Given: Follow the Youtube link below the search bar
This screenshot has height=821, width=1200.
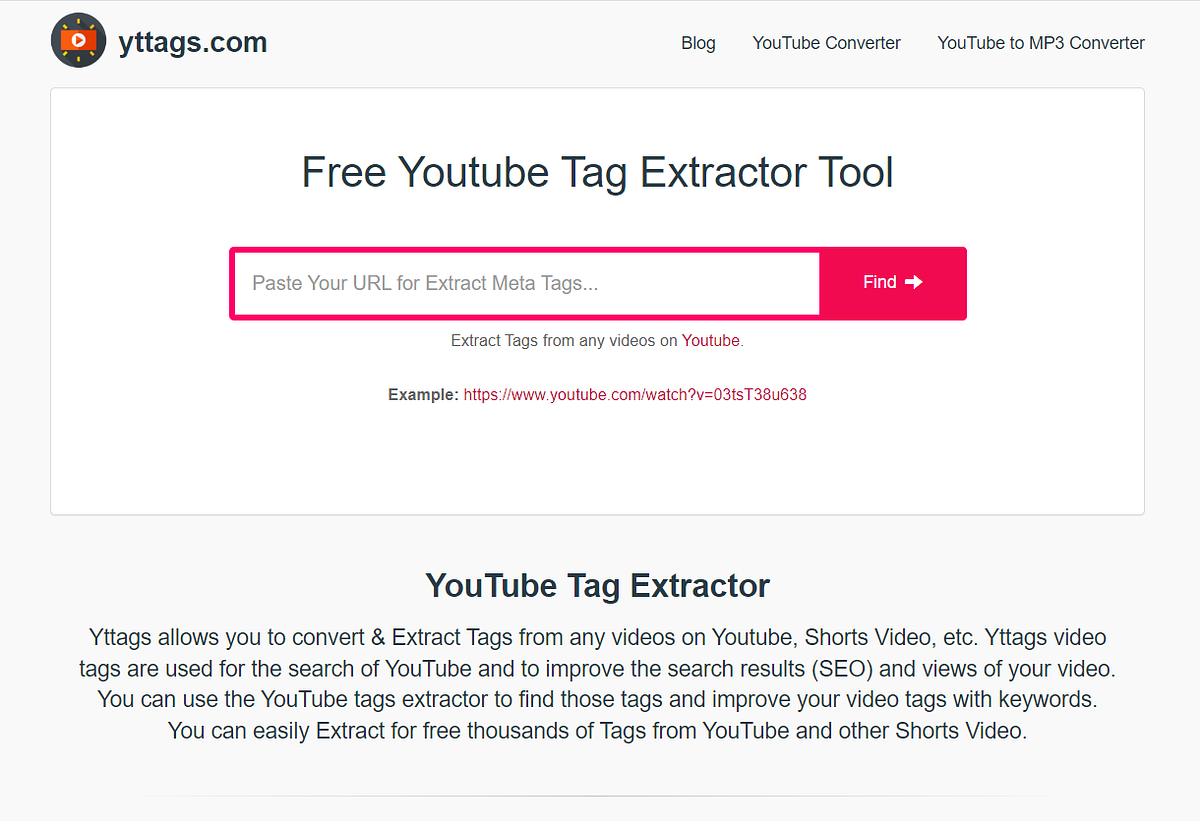Looking at the screenshot, I should click(x=710, y=340).
